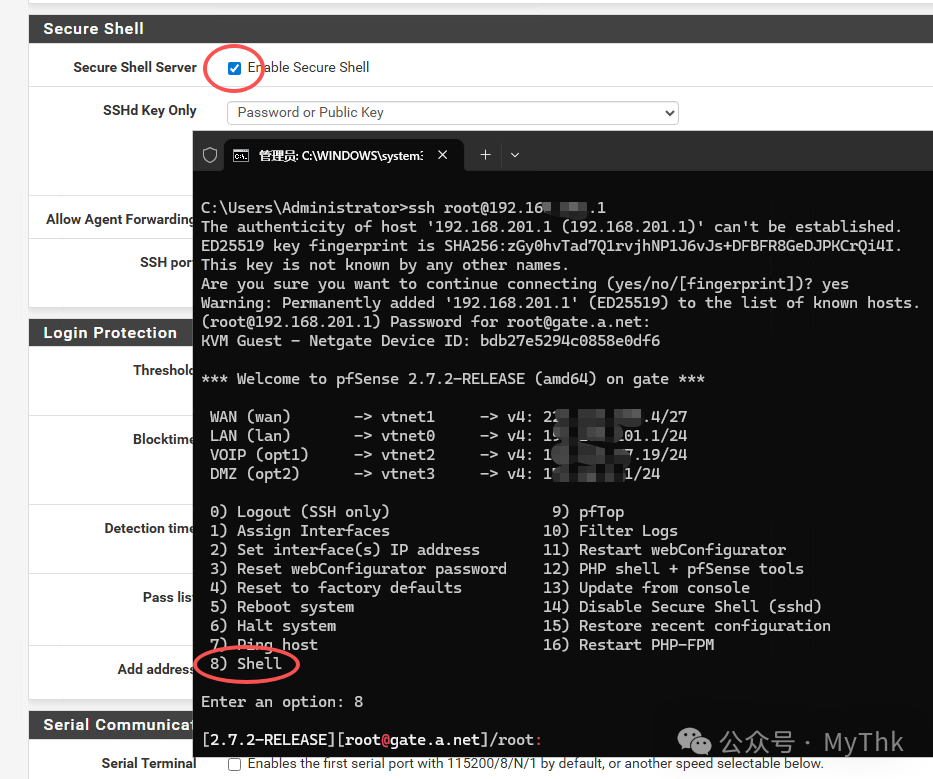The width and height of the screenshot is (933, 779).
Task: Open a new terminal tab with plus button
Action: point(486,155)
